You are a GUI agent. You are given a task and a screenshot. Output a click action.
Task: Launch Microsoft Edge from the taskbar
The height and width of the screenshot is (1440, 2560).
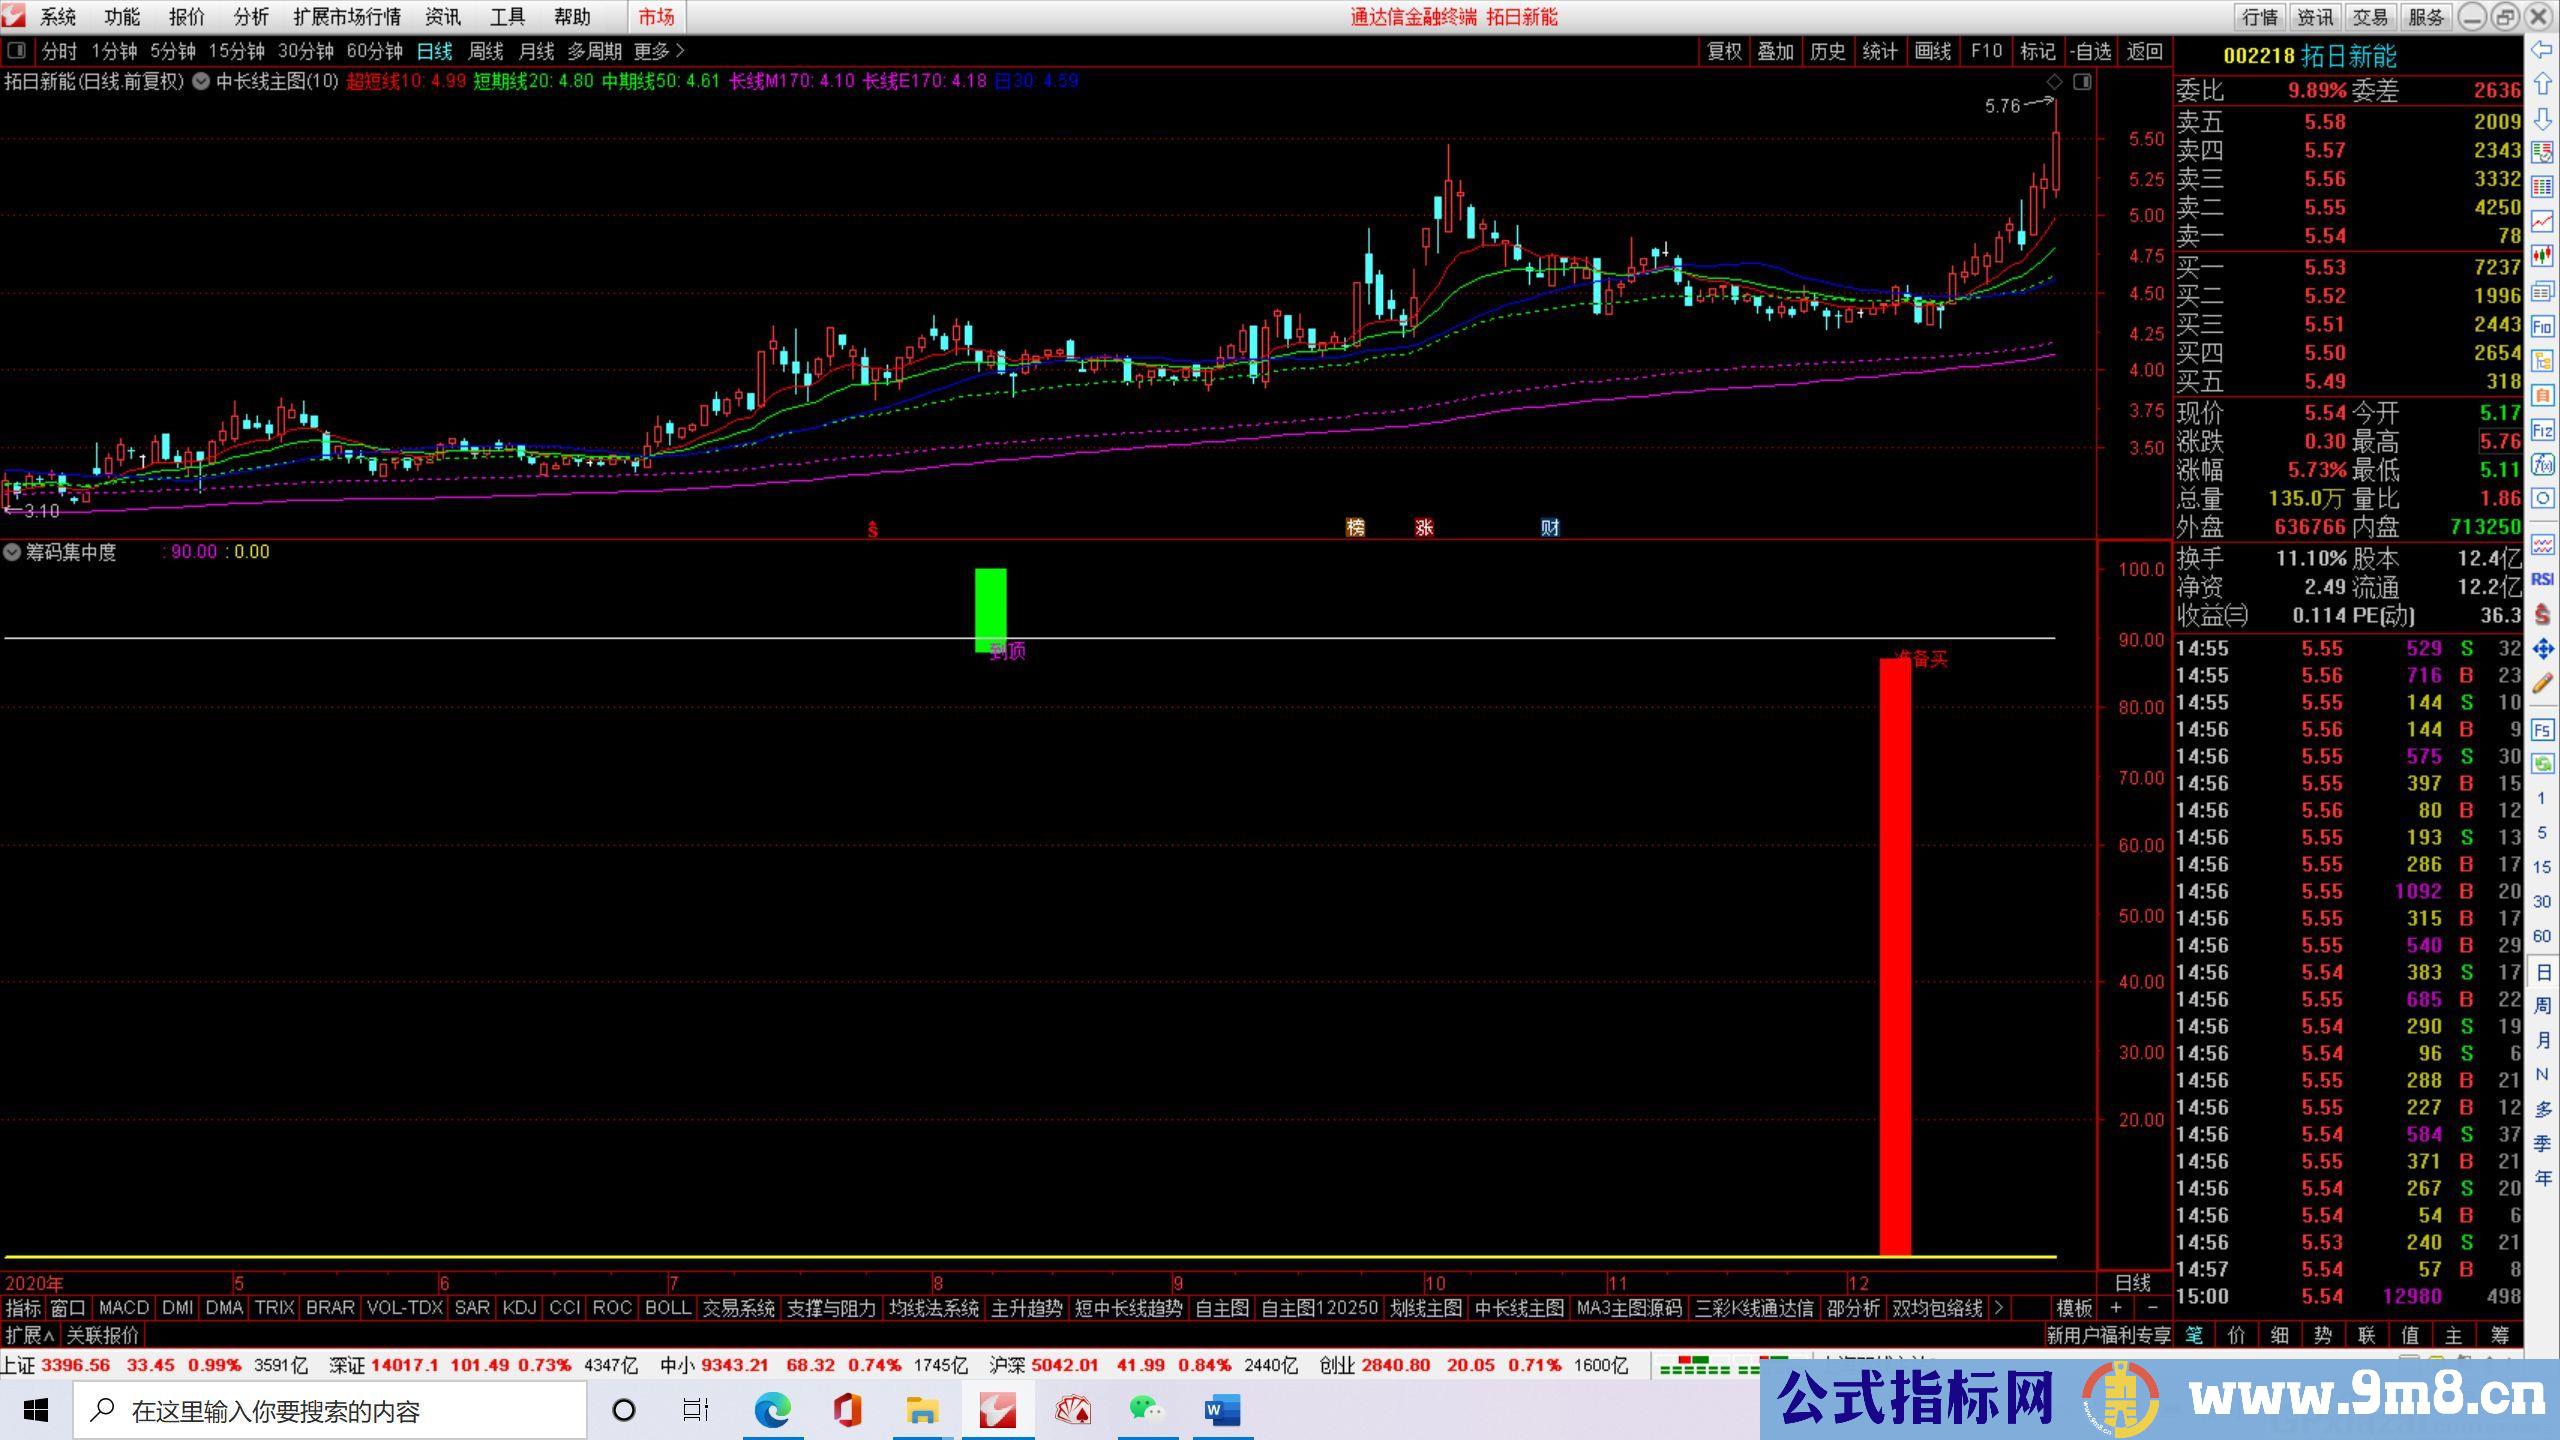(772, 1411)
